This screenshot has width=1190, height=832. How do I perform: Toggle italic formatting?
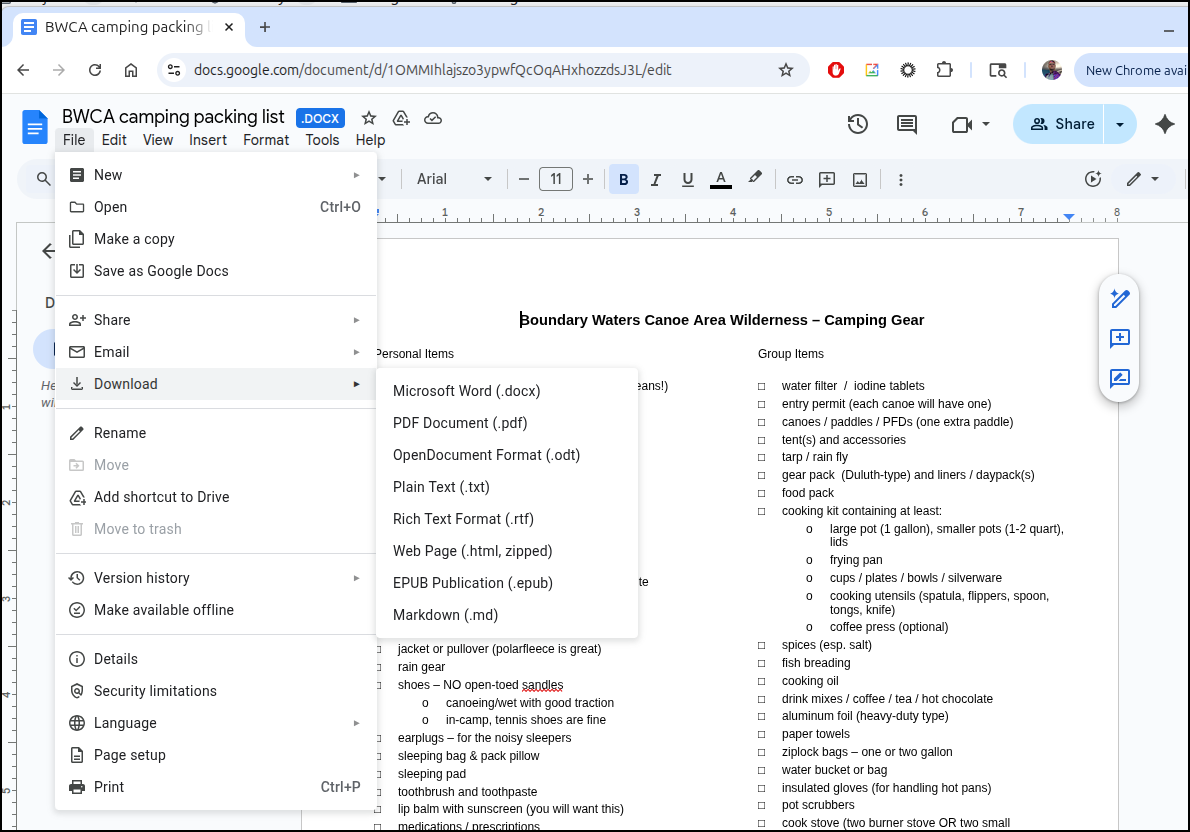tap(656, 179)
